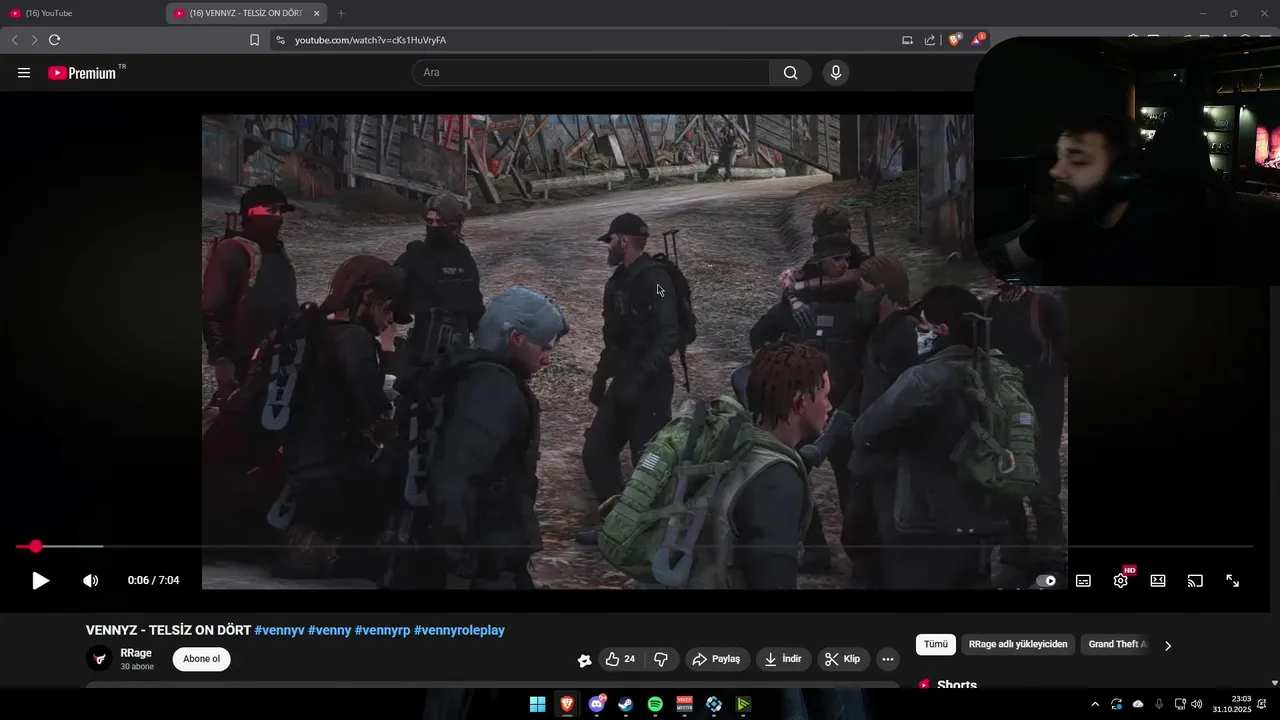The height and width of the screenshot is (720, 1280).
Task: Select the Tümü filter chip
Action: [x=936, y=644]
